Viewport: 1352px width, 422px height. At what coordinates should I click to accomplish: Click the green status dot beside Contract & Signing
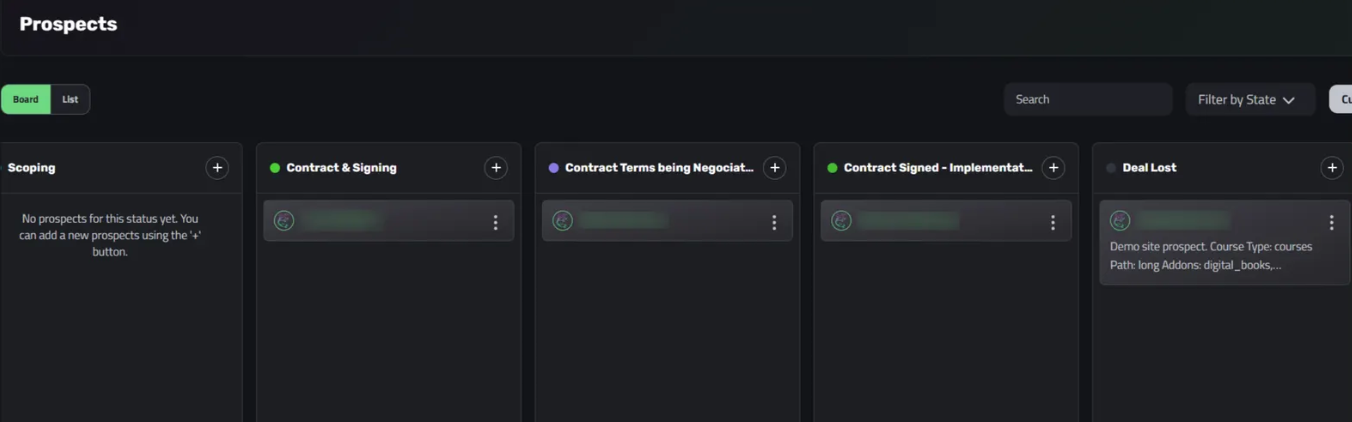point(275,168)
